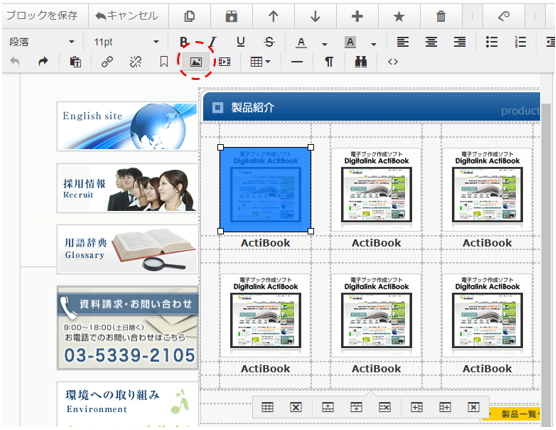This screenshot has width=556, height=430.
Task: Toggle strikethrough formatting
Action: (x=269, y=42)
